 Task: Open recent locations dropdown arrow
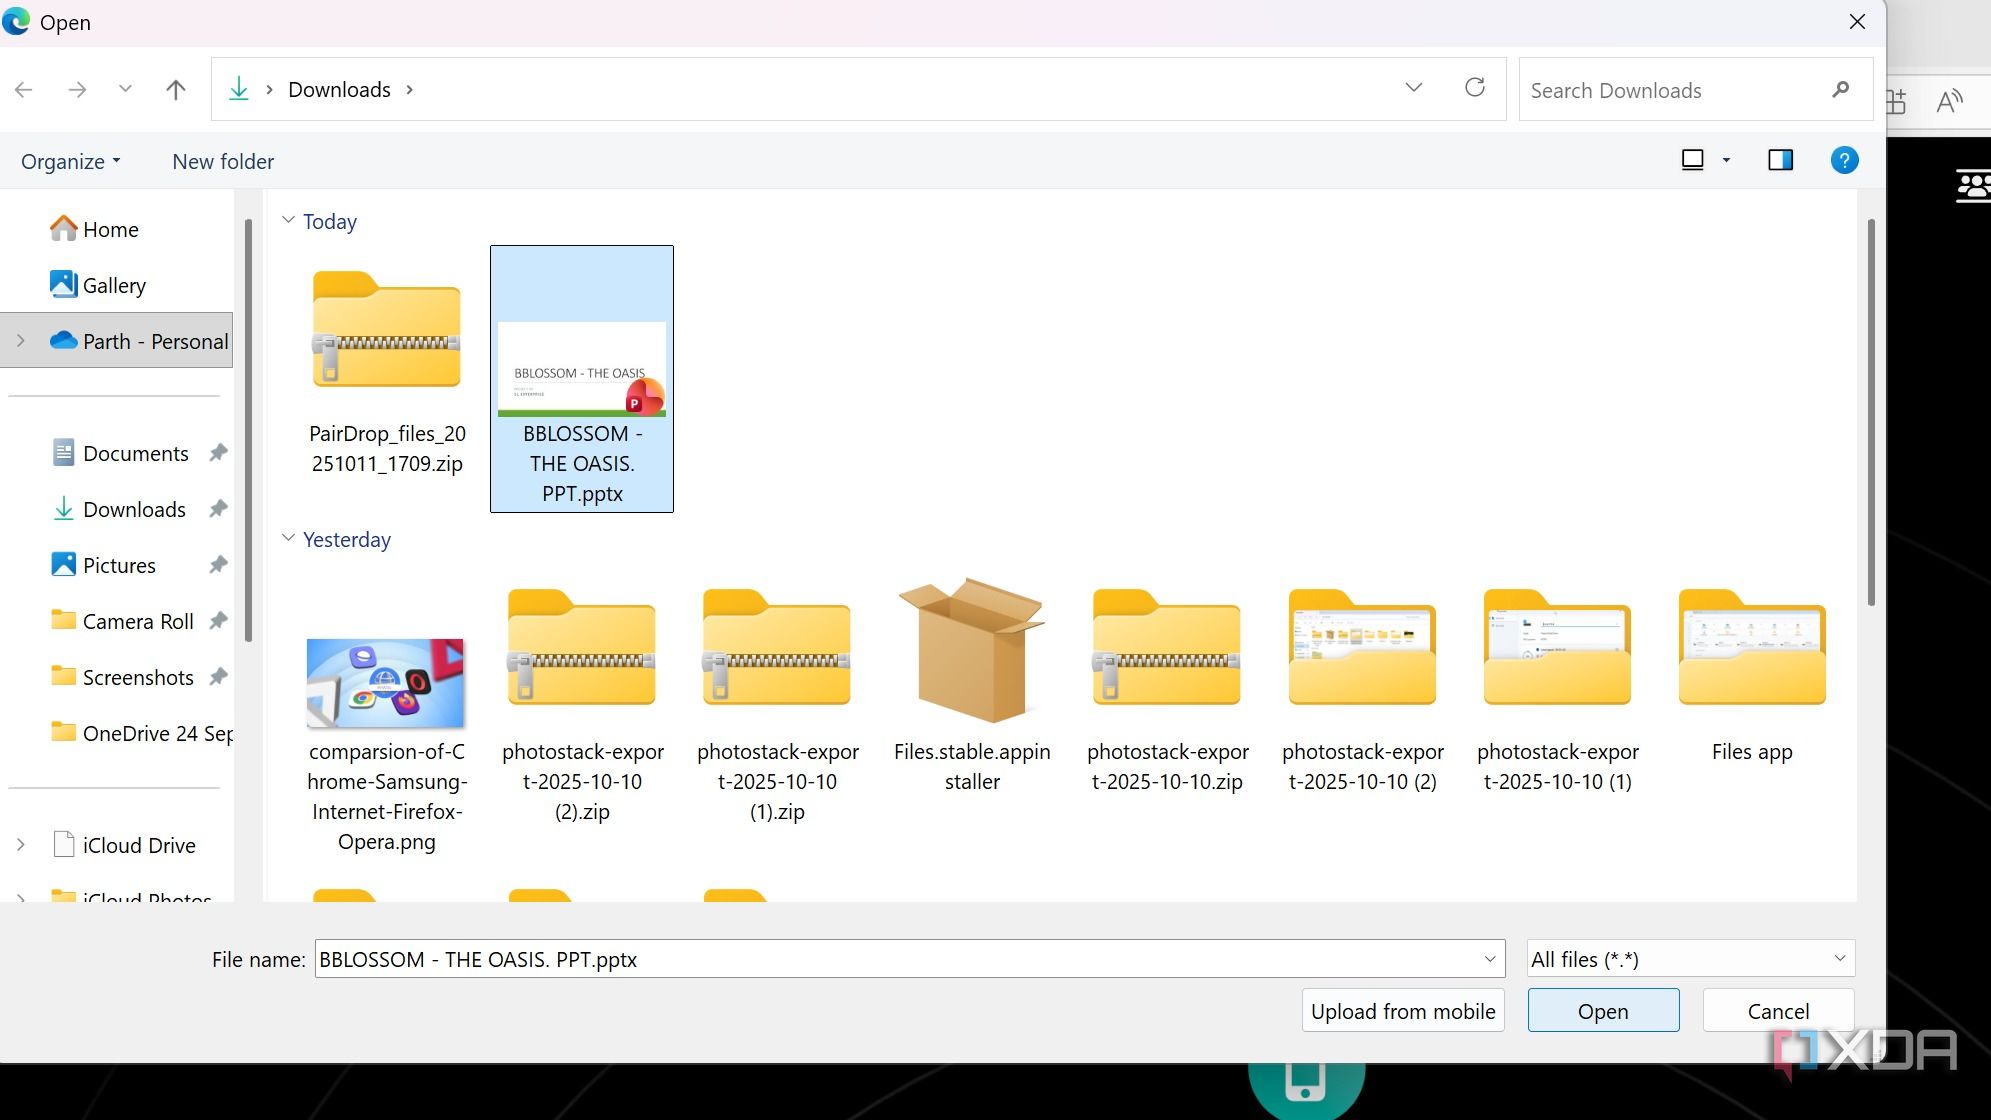click(x=125, y=89)
